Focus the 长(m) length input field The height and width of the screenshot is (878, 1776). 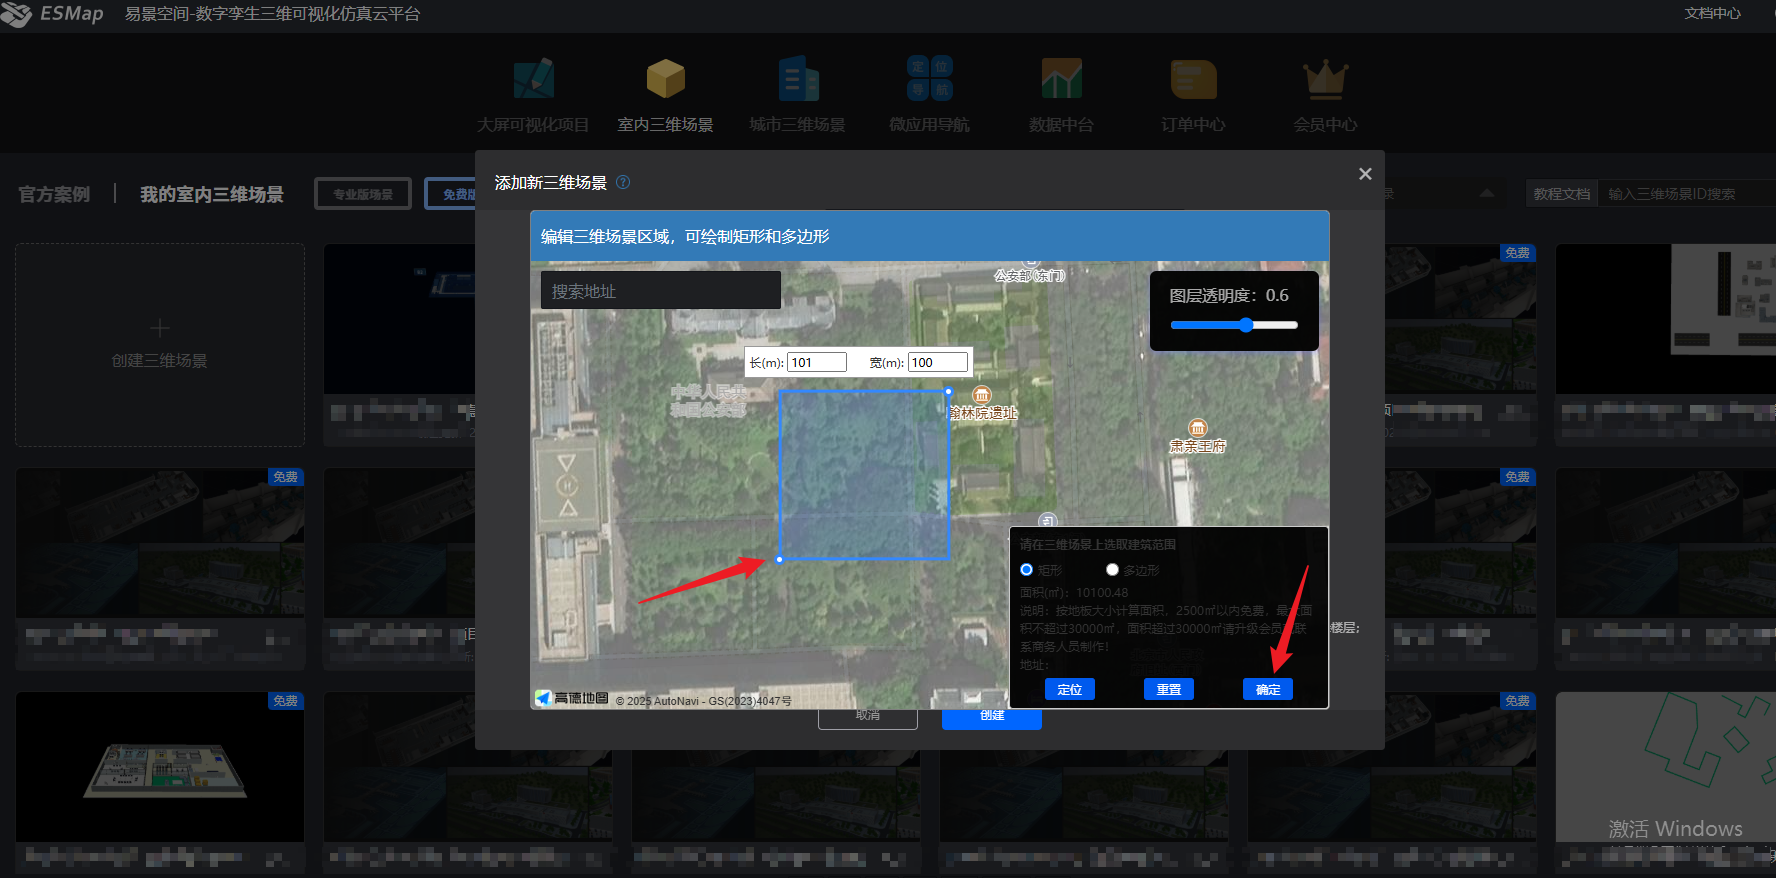pos(817,362)
